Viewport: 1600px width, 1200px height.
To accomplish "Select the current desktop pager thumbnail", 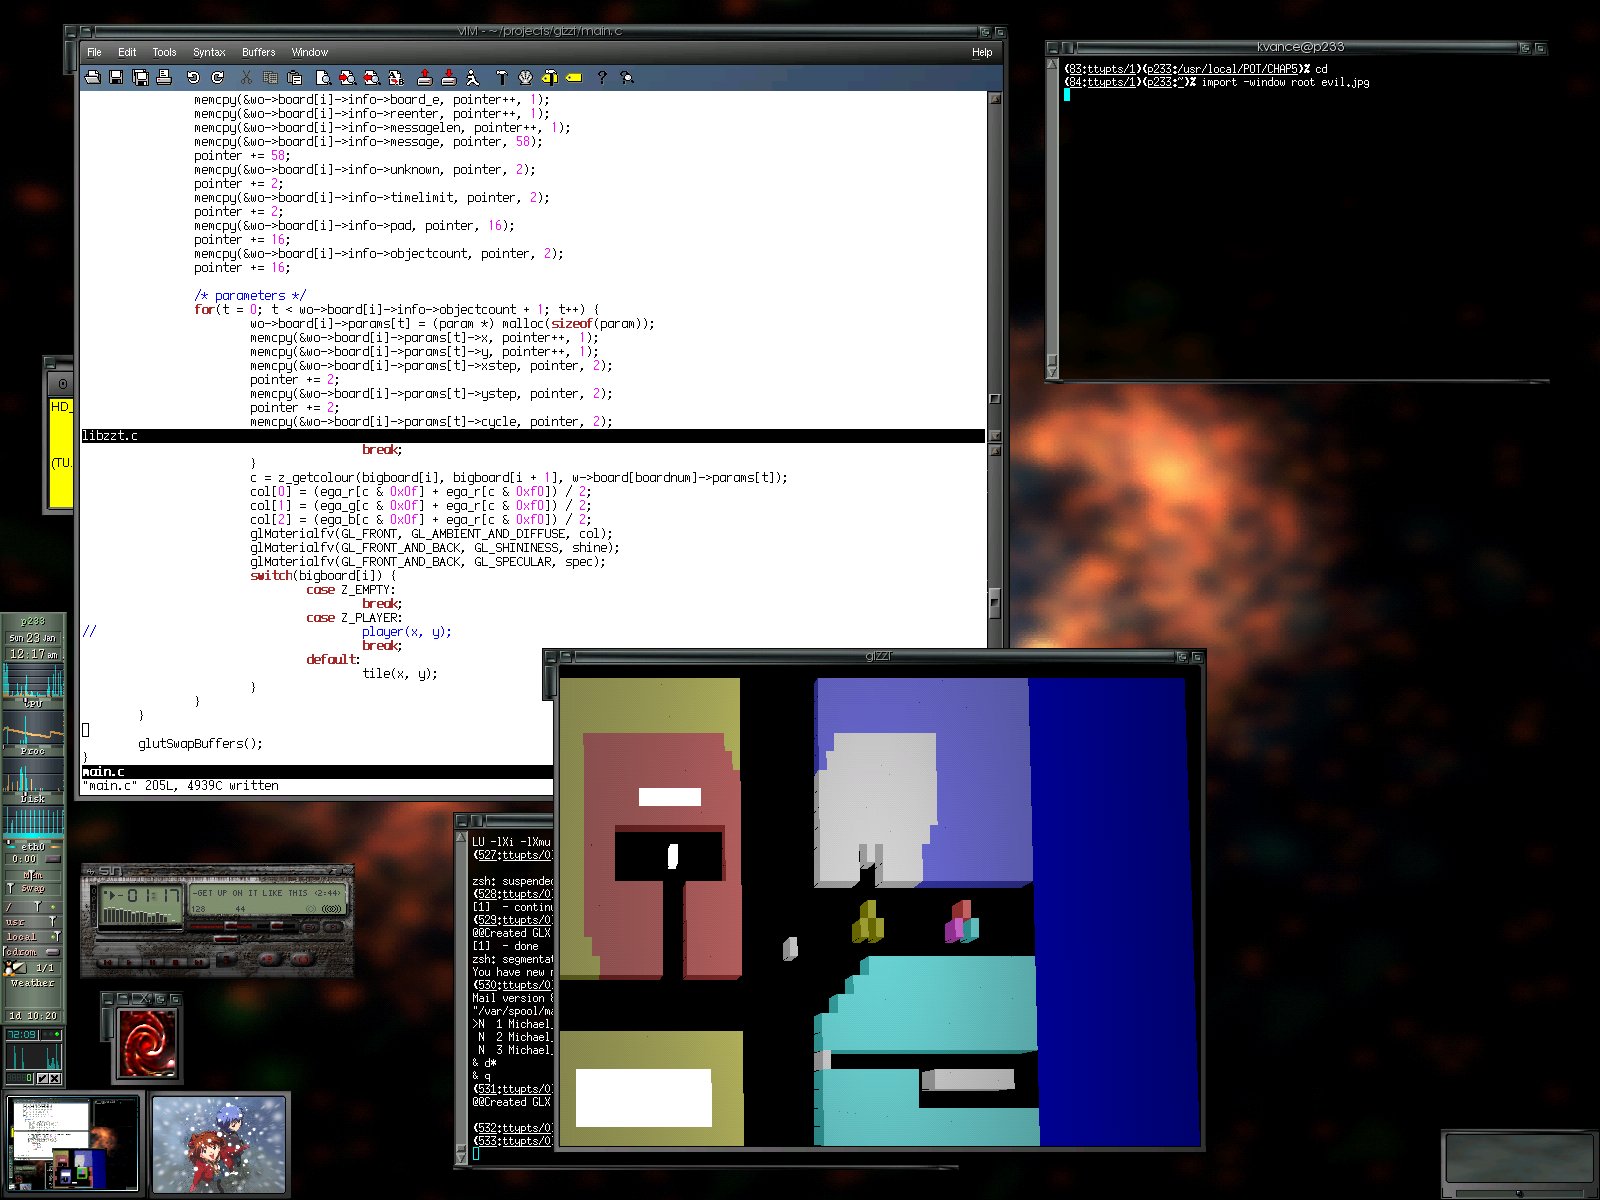I will pos(72,1143).
